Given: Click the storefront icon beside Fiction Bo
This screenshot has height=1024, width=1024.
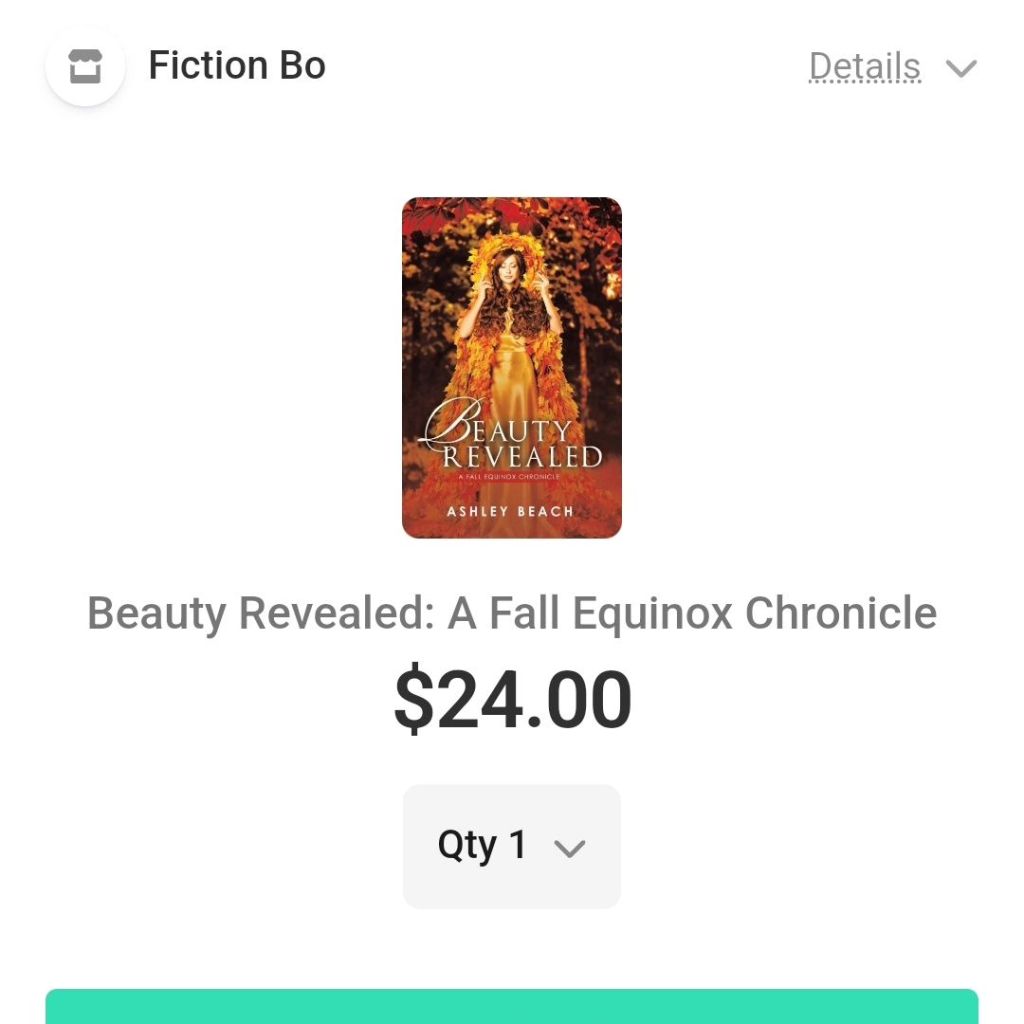Looking at the screenshot, I should [x=85, y=67].
